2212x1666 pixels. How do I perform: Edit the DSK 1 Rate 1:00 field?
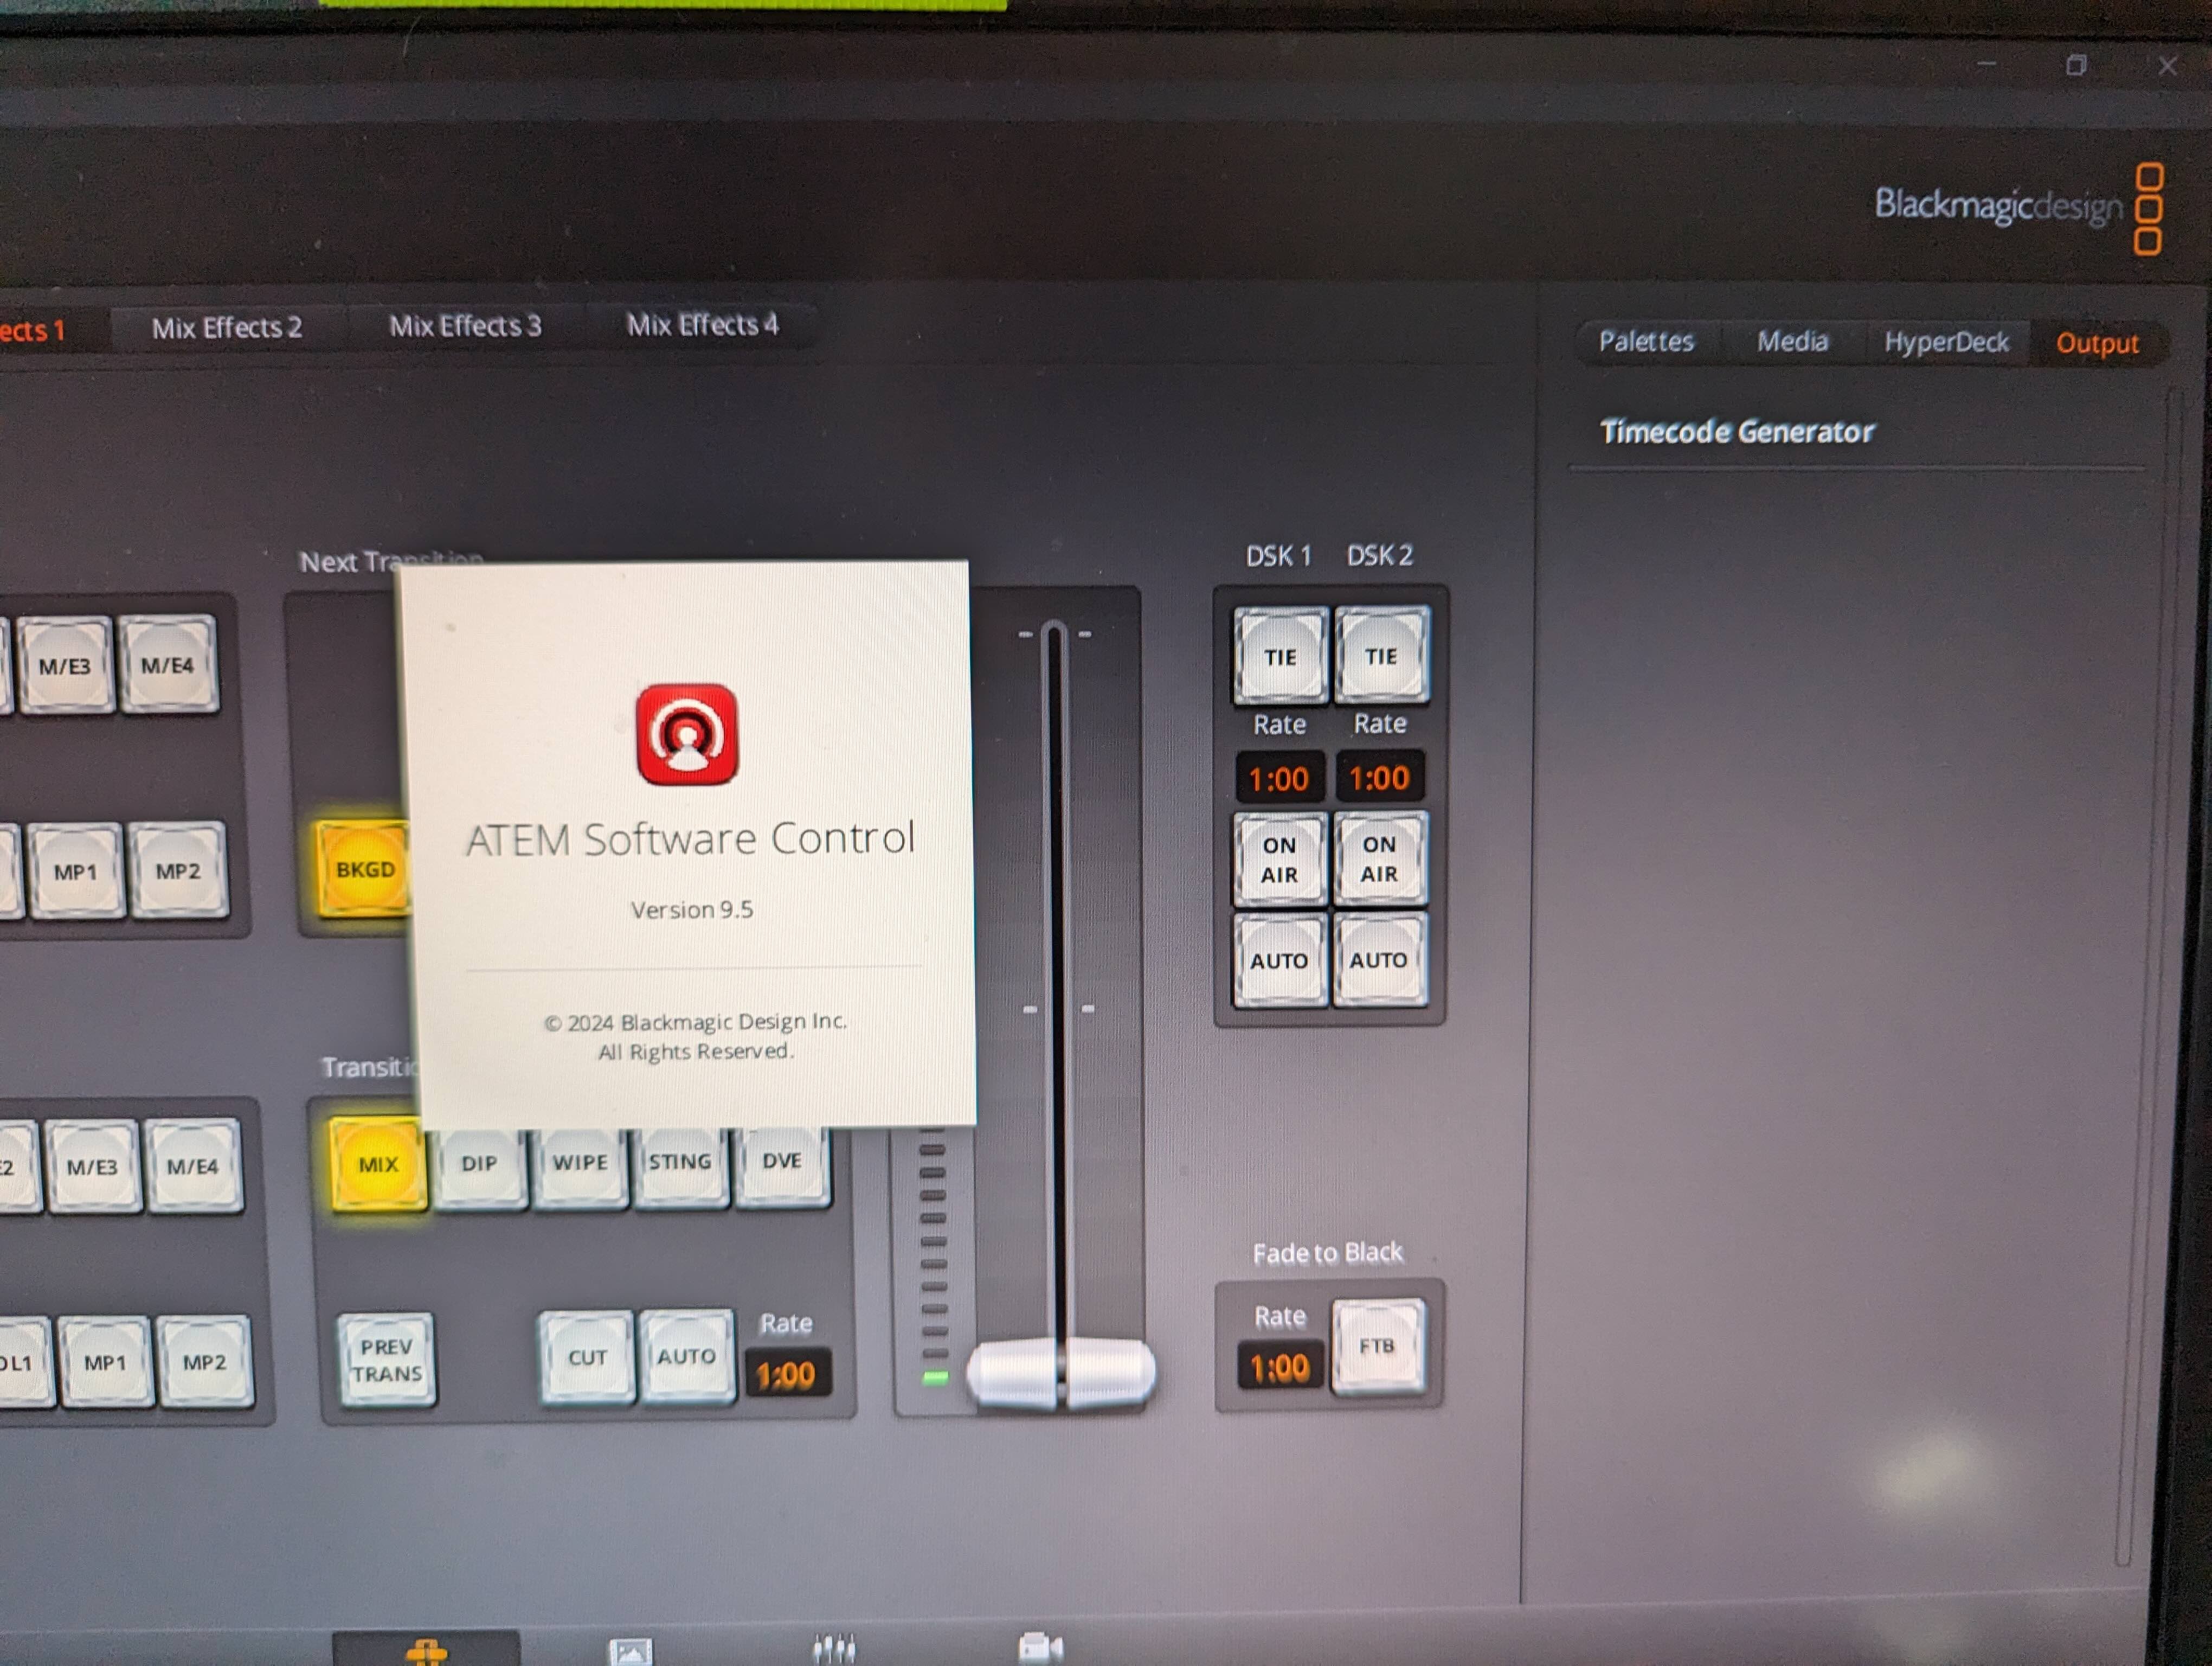(x=1279, y=779)
